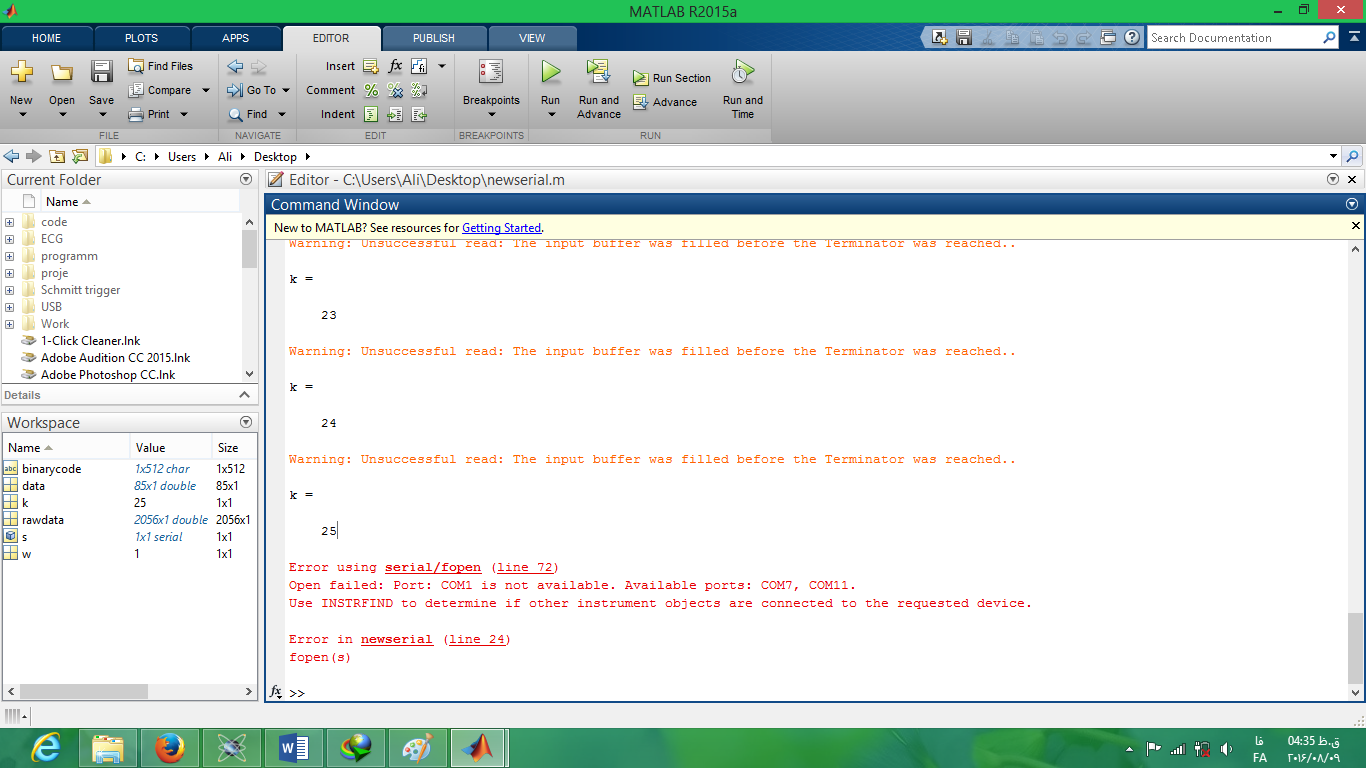Switch to the PUBLISH tab
The width and height of the screenshot is (1366, 768).
pyautogui.click(x=434, y=38)
